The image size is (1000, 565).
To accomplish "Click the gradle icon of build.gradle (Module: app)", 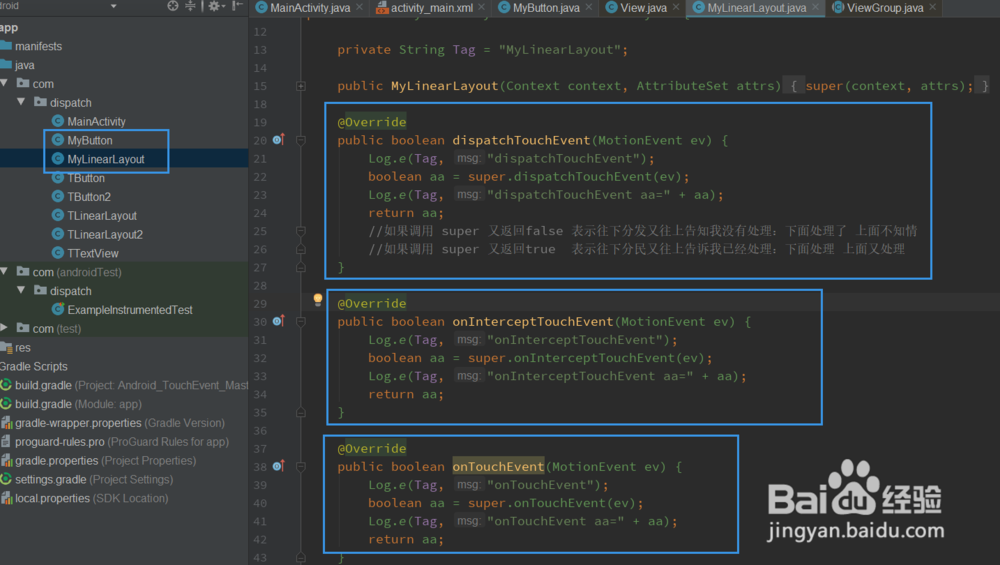I will pos(6,404).
